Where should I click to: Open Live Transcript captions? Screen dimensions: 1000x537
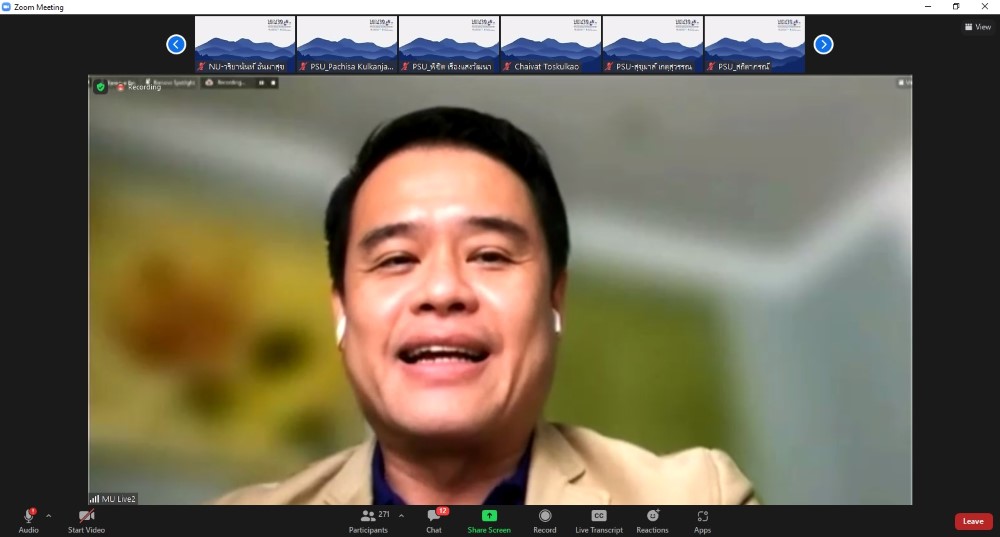(x=598, y=516)
